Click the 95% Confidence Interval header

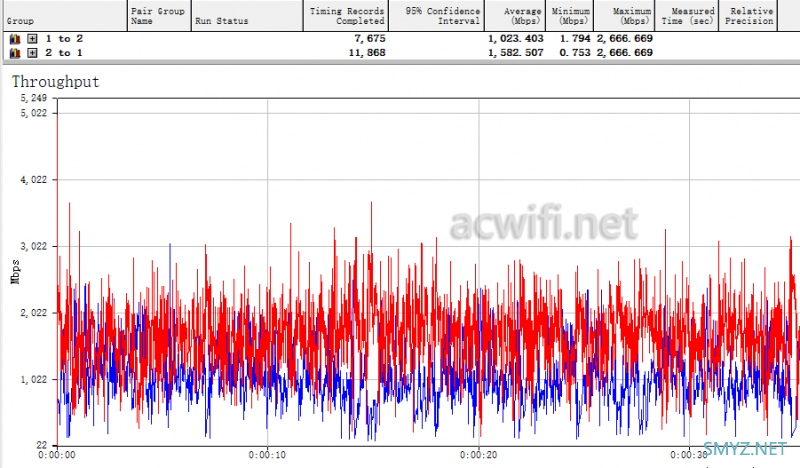[x=441, y=15]
